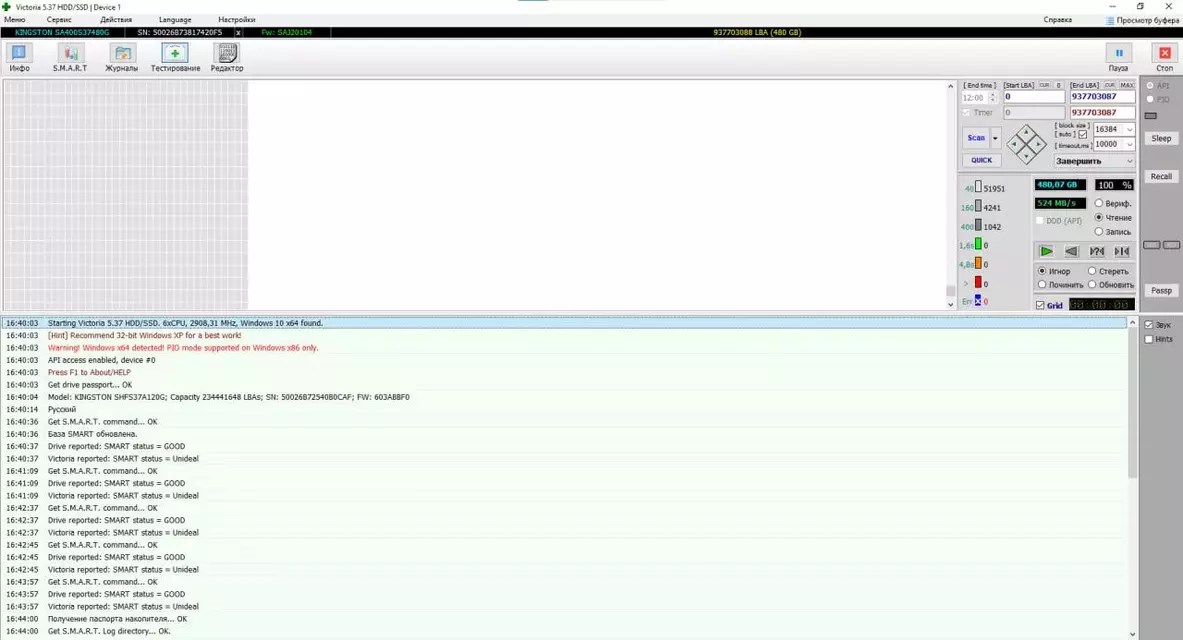1183x640 pixels.
Task: Select the Чтение read mode radio
Action: [x=1098, y=217]
